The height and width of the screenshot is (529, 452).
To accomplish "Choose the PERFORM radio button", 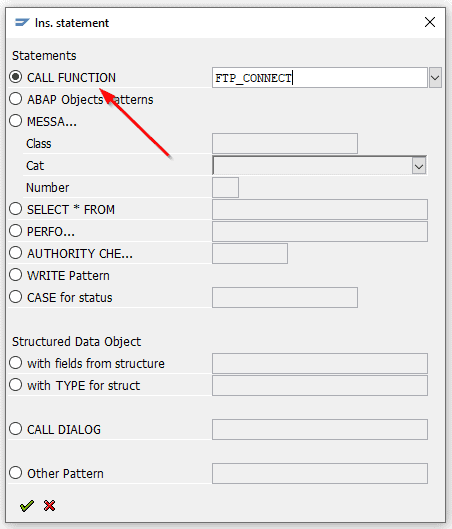I will pos(16,231).
